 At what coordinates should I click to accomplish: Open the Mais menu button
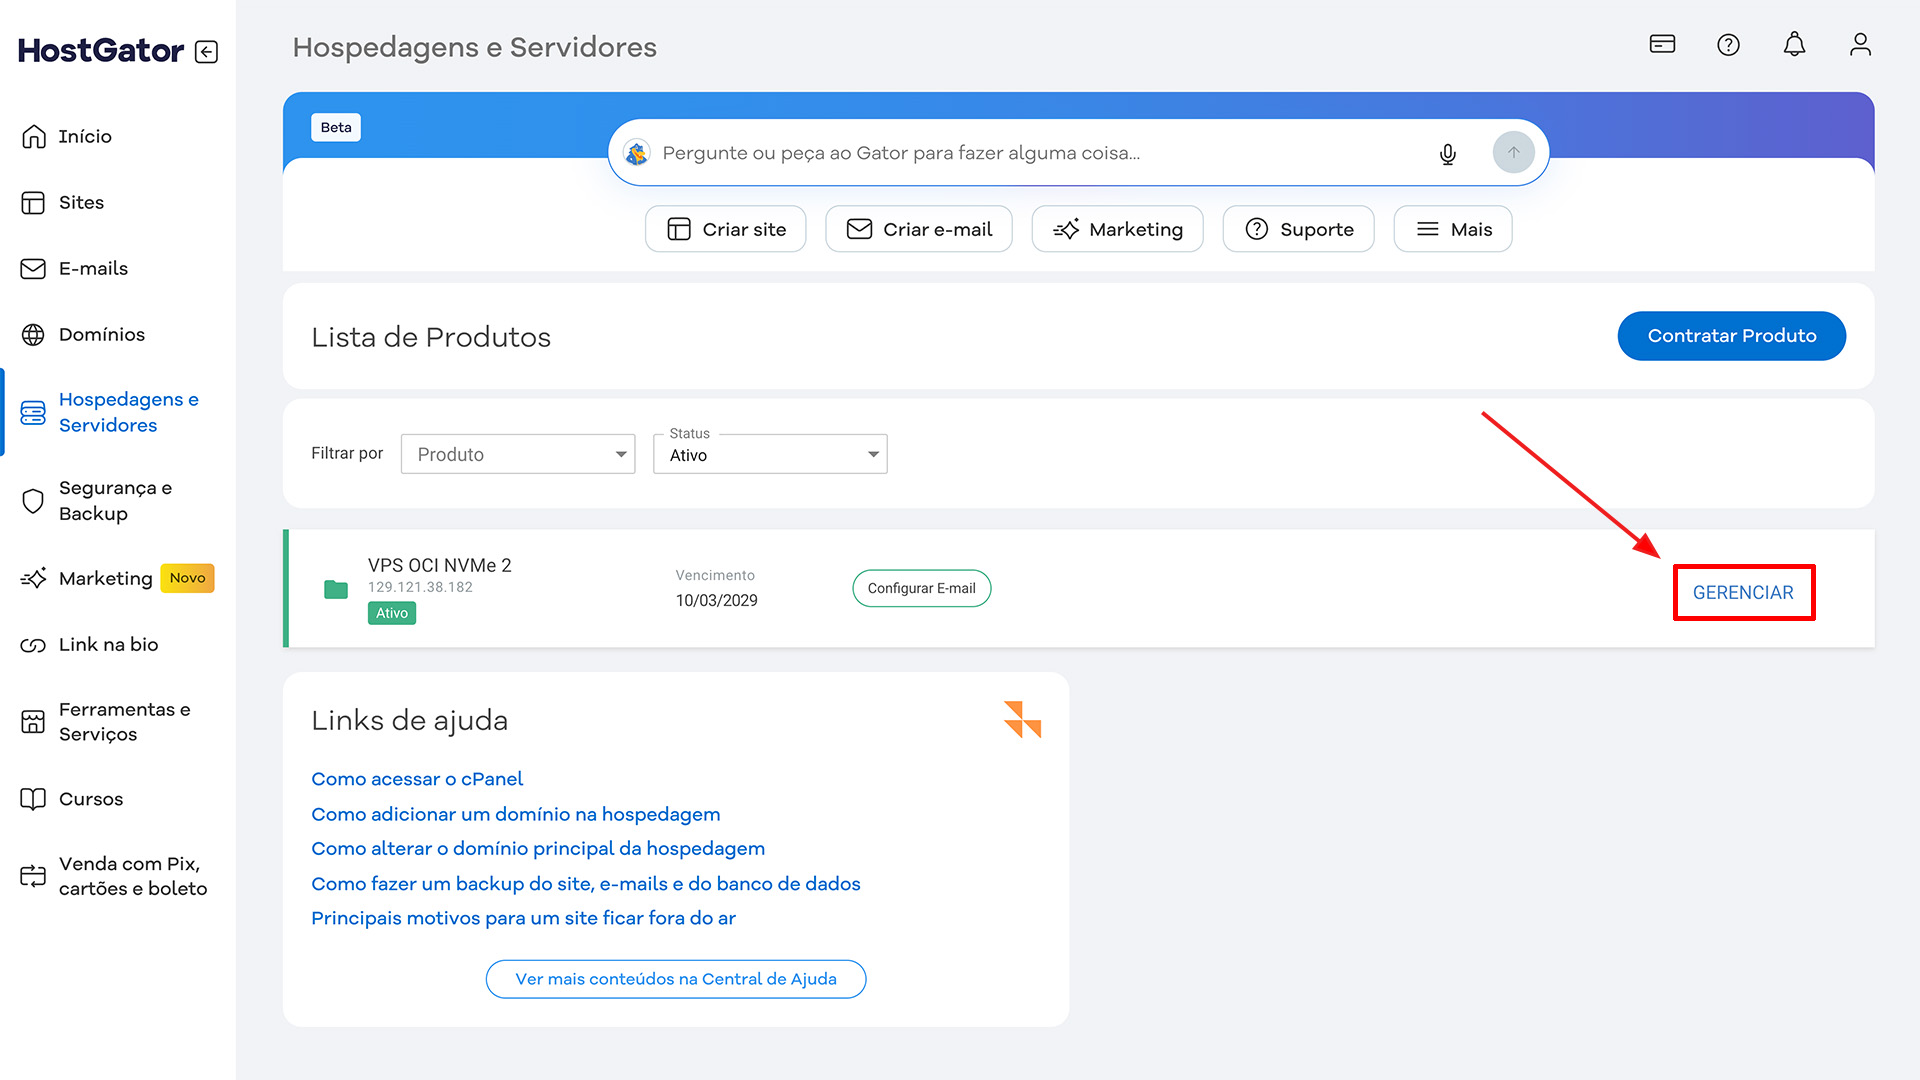[x=1452, y=230]
